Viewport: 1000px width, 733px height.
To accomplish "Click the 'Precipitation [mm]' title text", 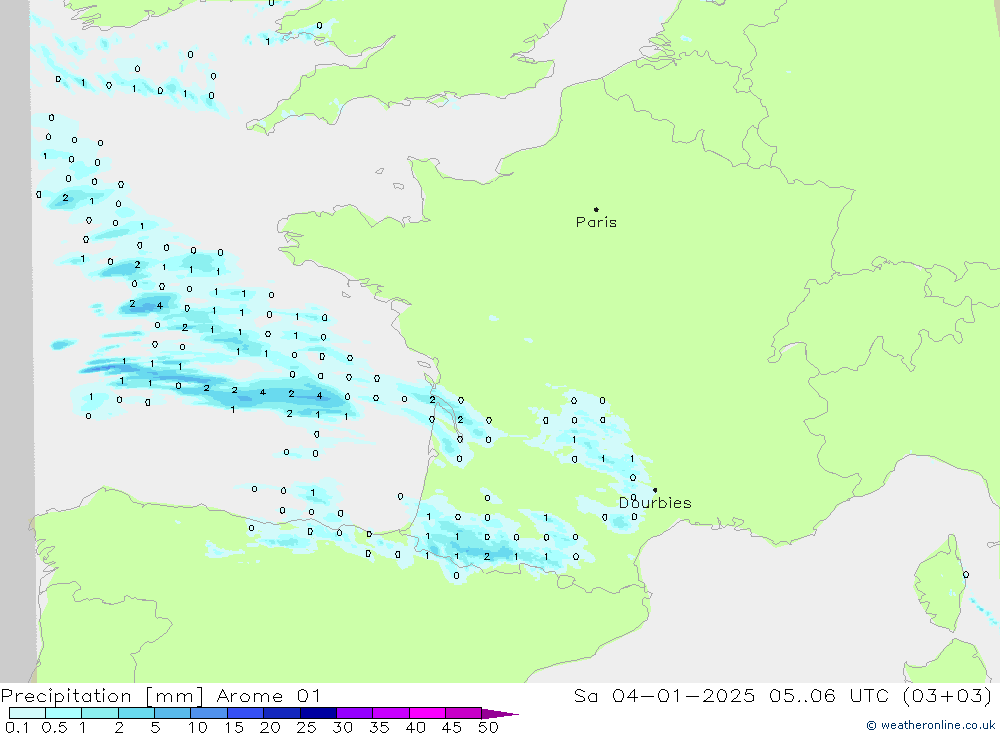I will 102,696.
